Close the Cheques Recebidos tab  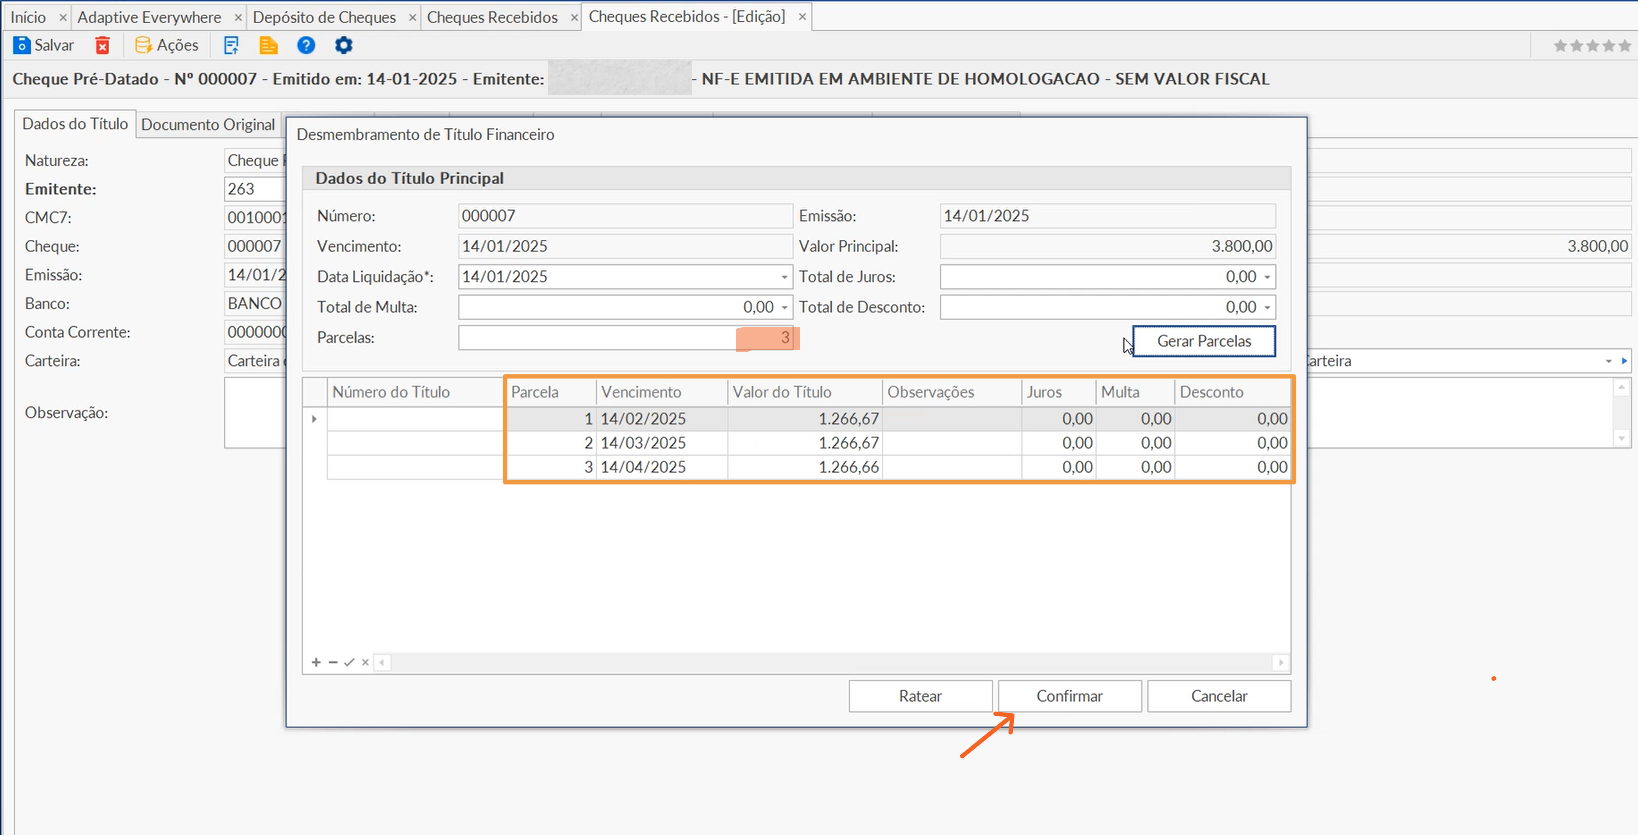(574, 17)
